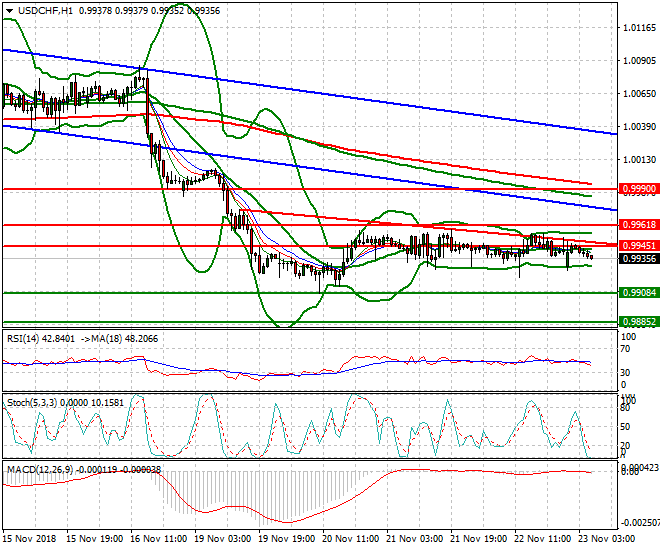Screen dimensions: 660x550
Task: Click the current price label 0.99356
Action: point(639,259)
